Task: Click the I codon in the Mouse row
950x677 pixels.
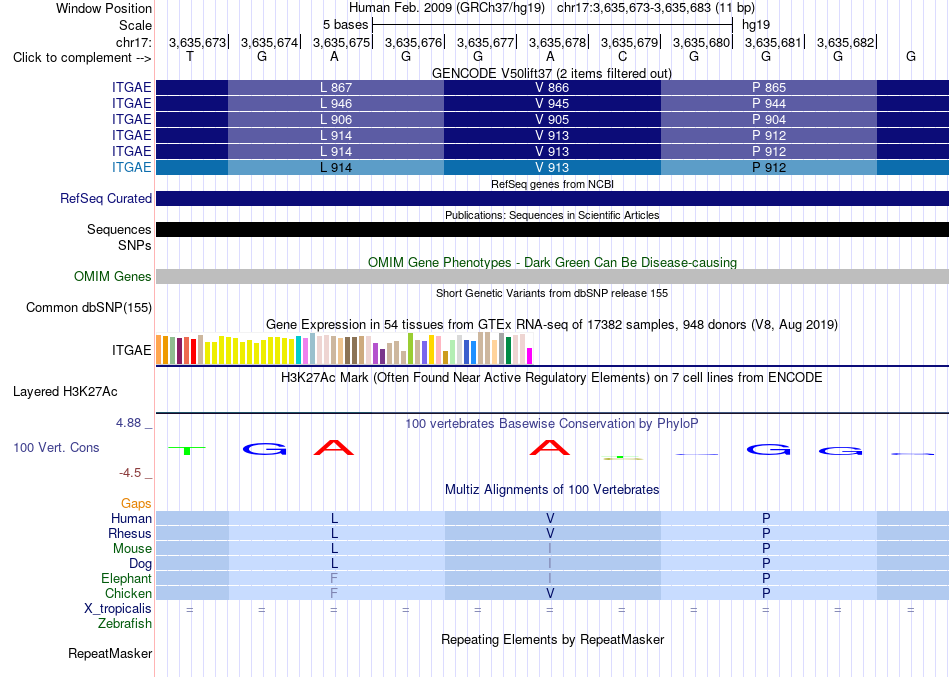Action: click(x=550, y=549)
